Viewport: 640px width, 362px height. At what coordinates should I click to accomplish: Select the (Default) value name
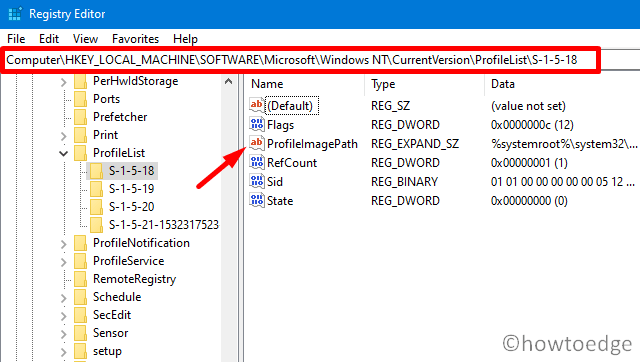click(x=291, y=106)
